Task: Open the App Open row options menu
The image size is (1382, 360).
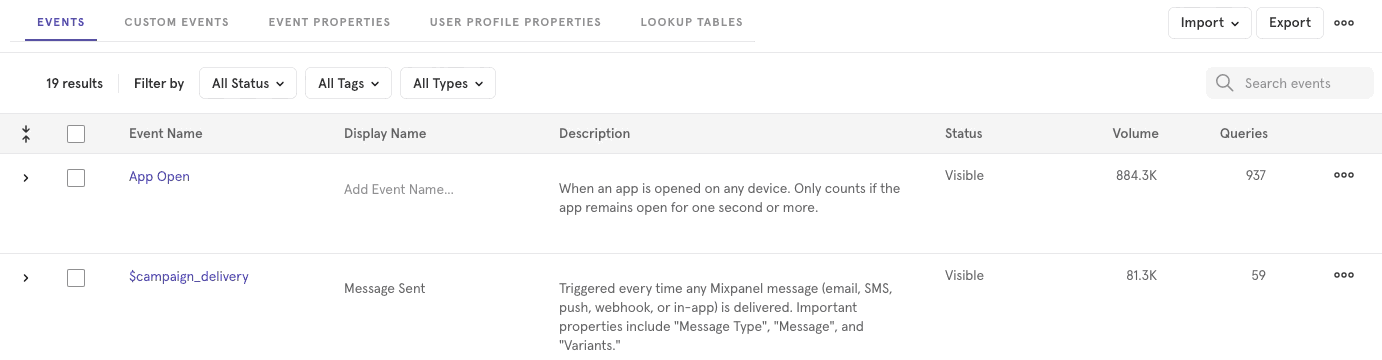Action: (x=1344, y=175)
